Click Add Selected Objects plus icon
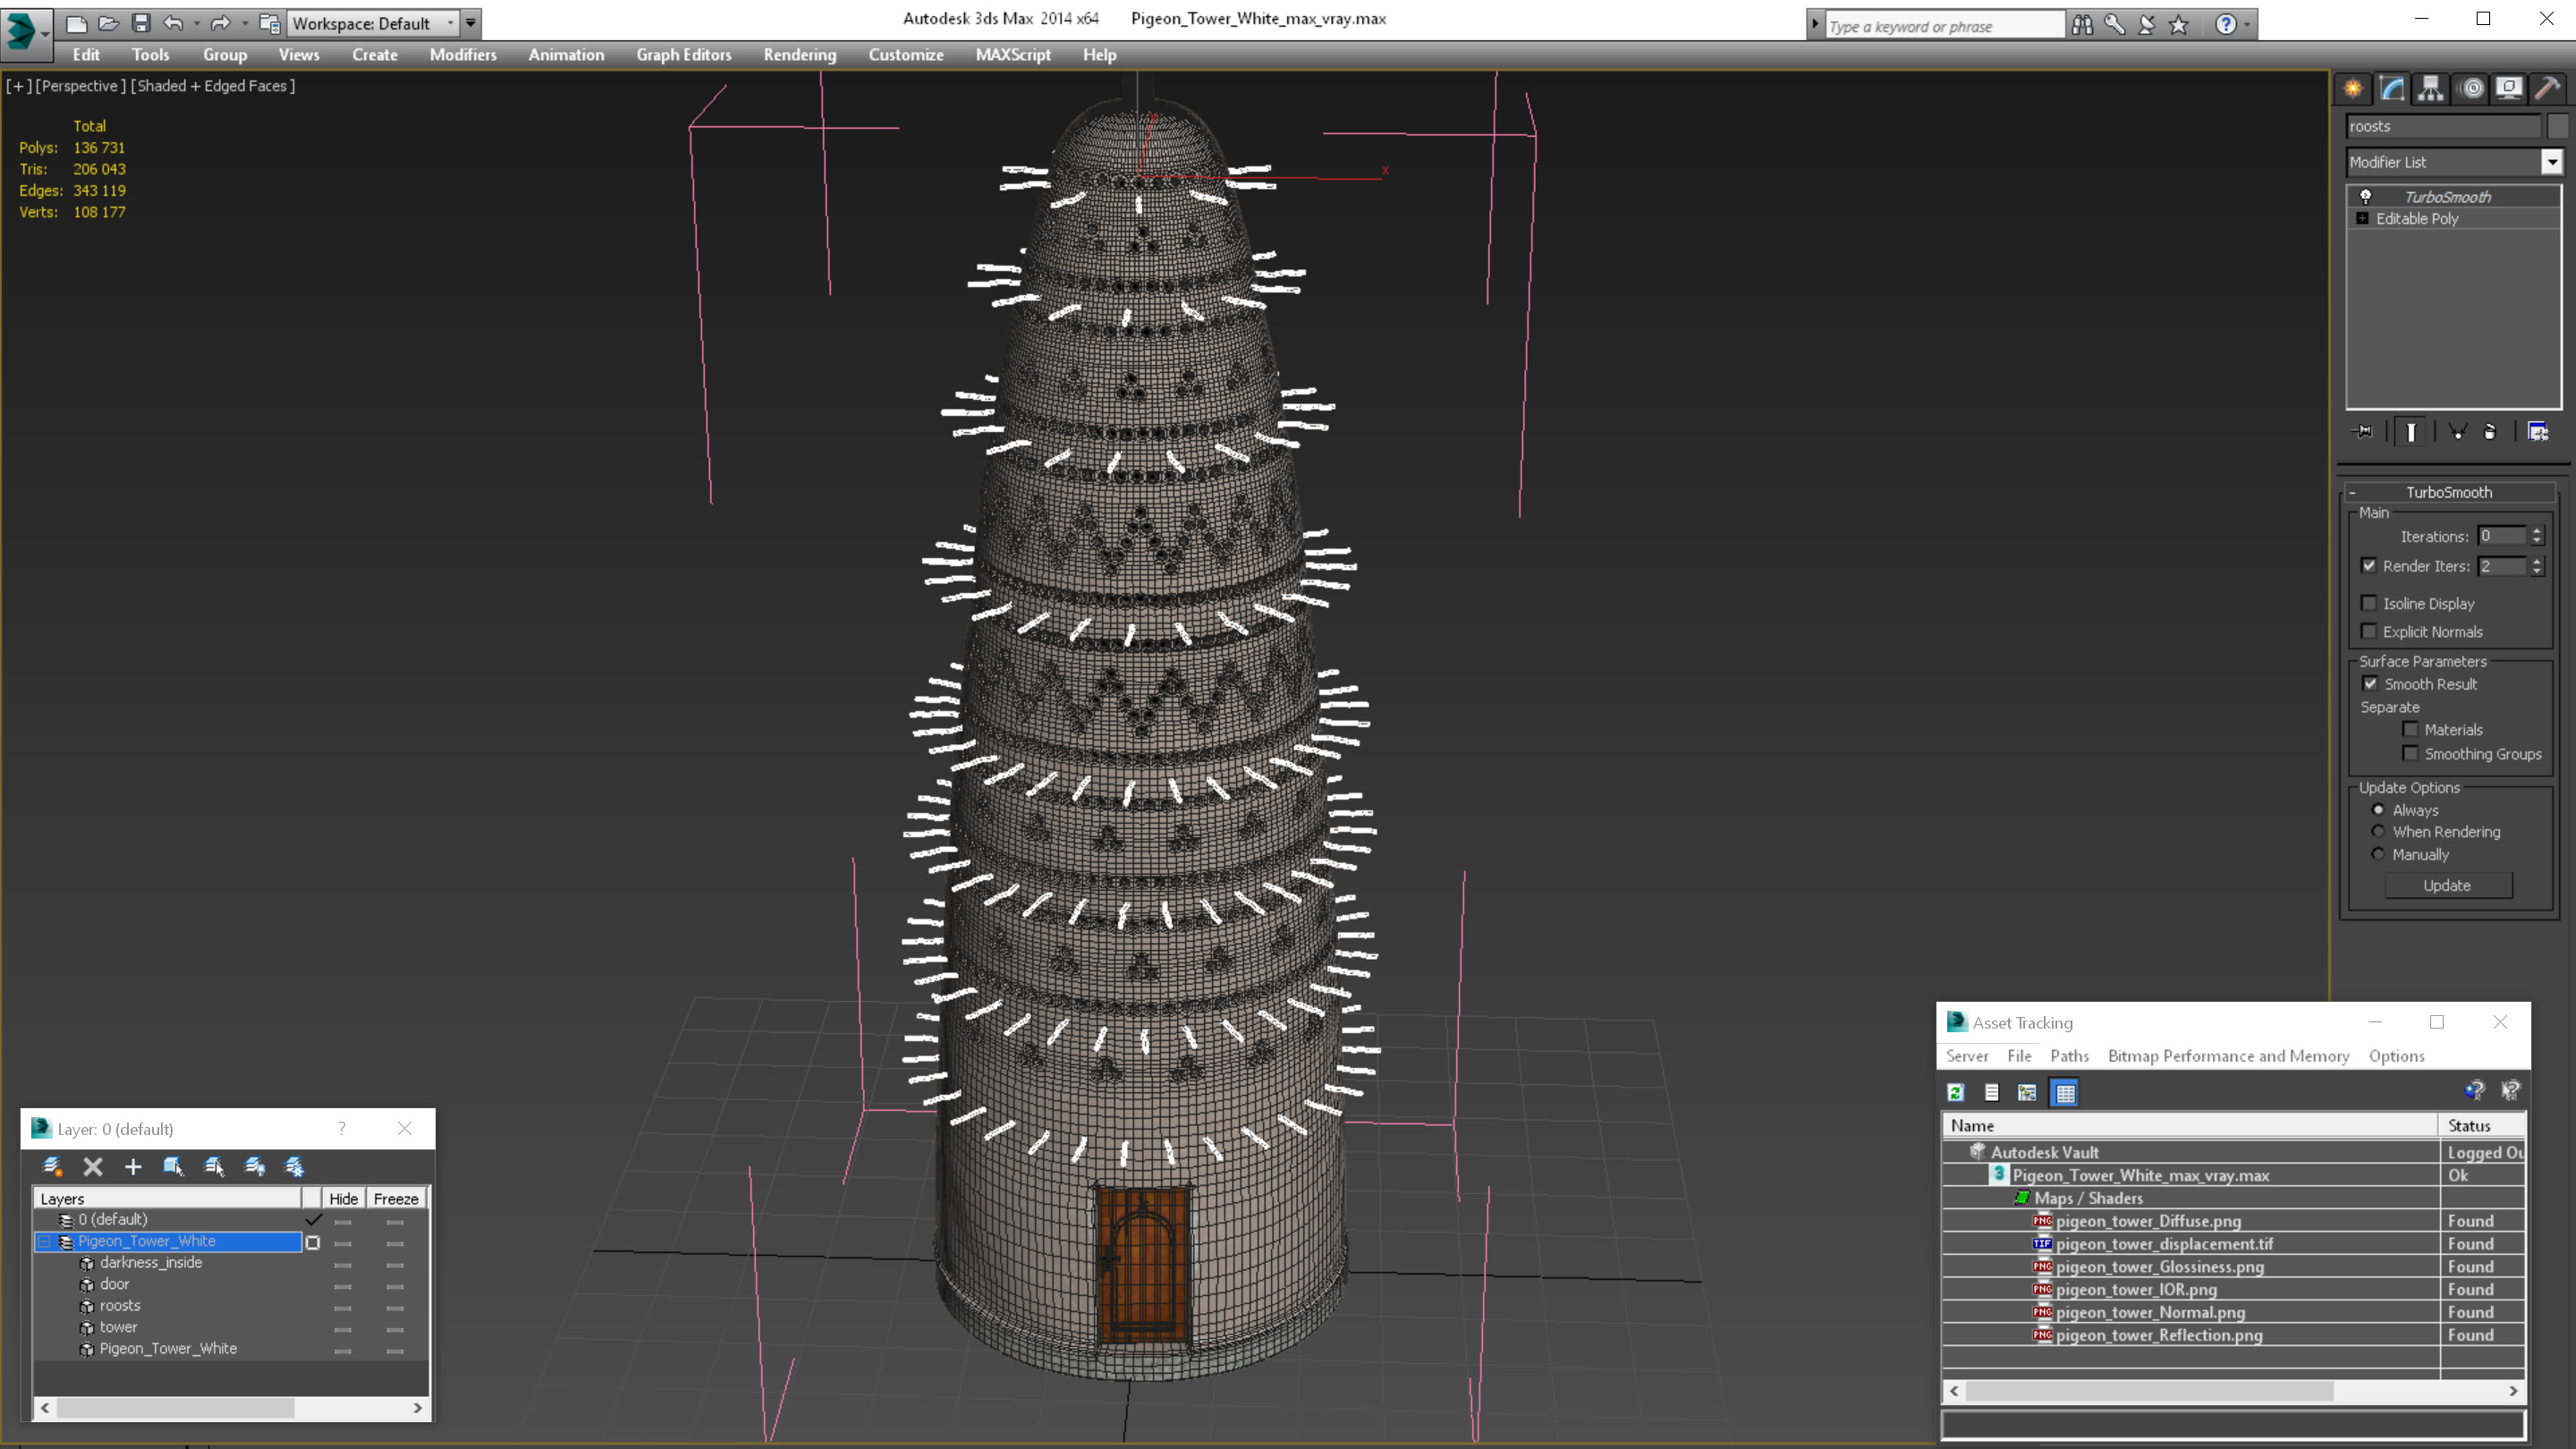The width and height of the screenshot is (2576, 1449). [133, 1166]
